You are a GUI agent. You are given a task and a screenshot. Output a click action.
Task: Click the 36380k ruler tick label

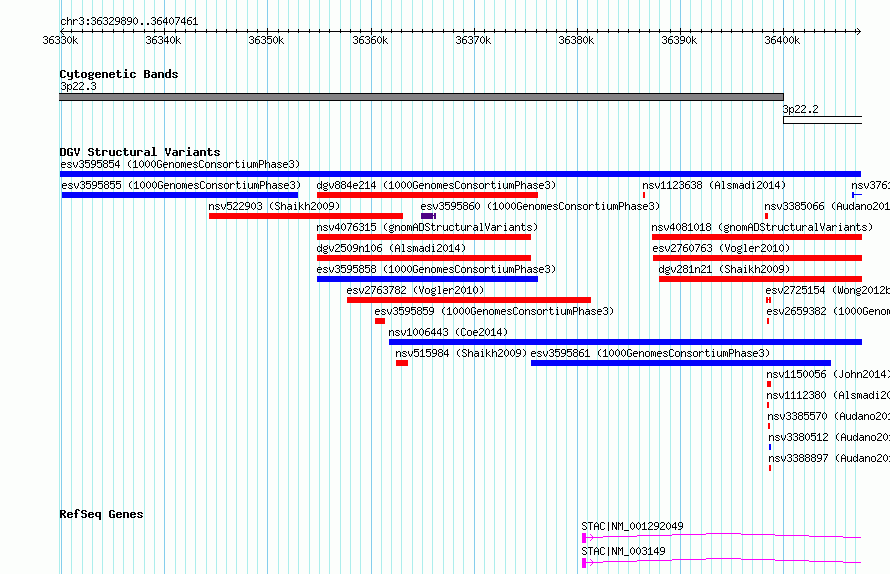pos(576,41)
